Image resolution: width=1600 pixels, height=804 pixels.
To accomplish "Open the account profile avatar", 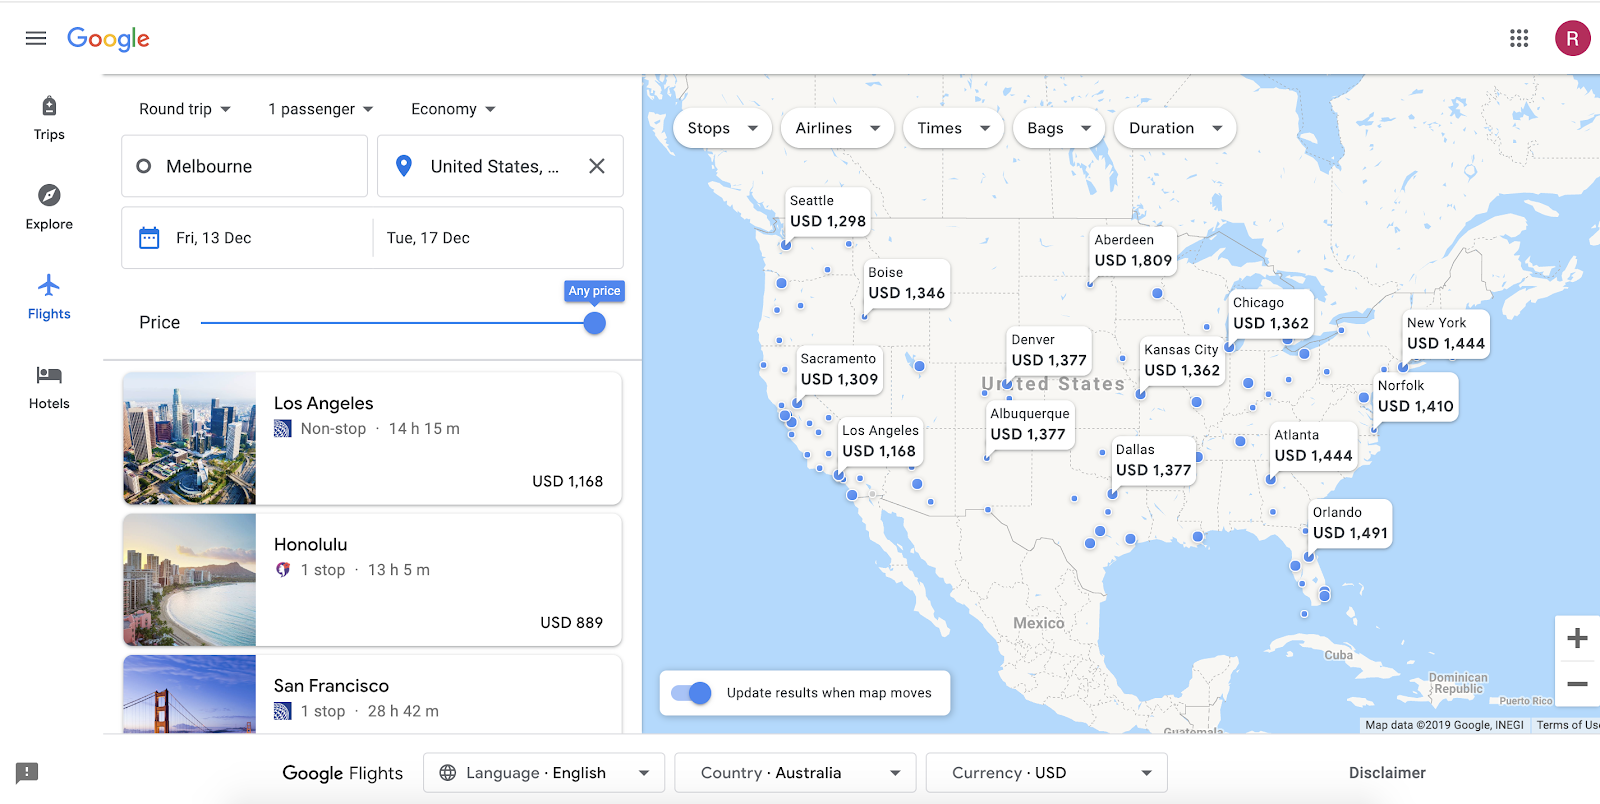I will click(1572, 38).
